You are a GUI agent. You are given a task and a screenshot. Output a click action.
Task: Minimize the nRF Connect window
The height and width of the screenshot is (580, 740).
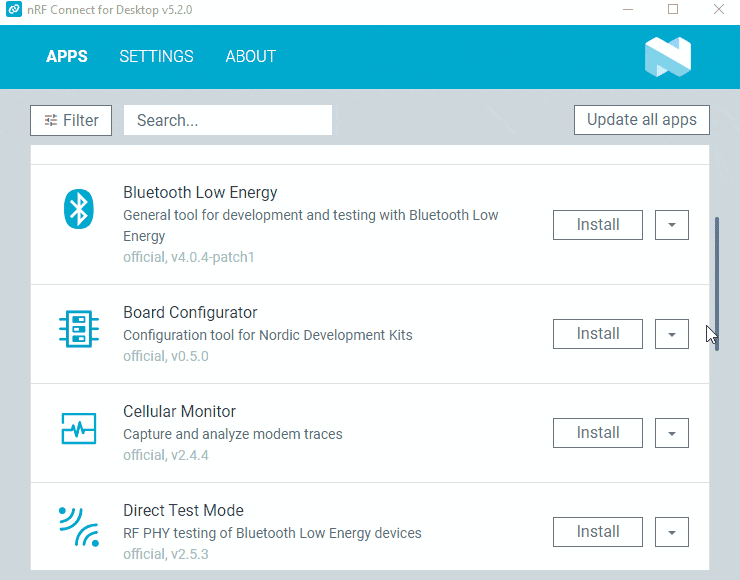click(x=628, y=9)
